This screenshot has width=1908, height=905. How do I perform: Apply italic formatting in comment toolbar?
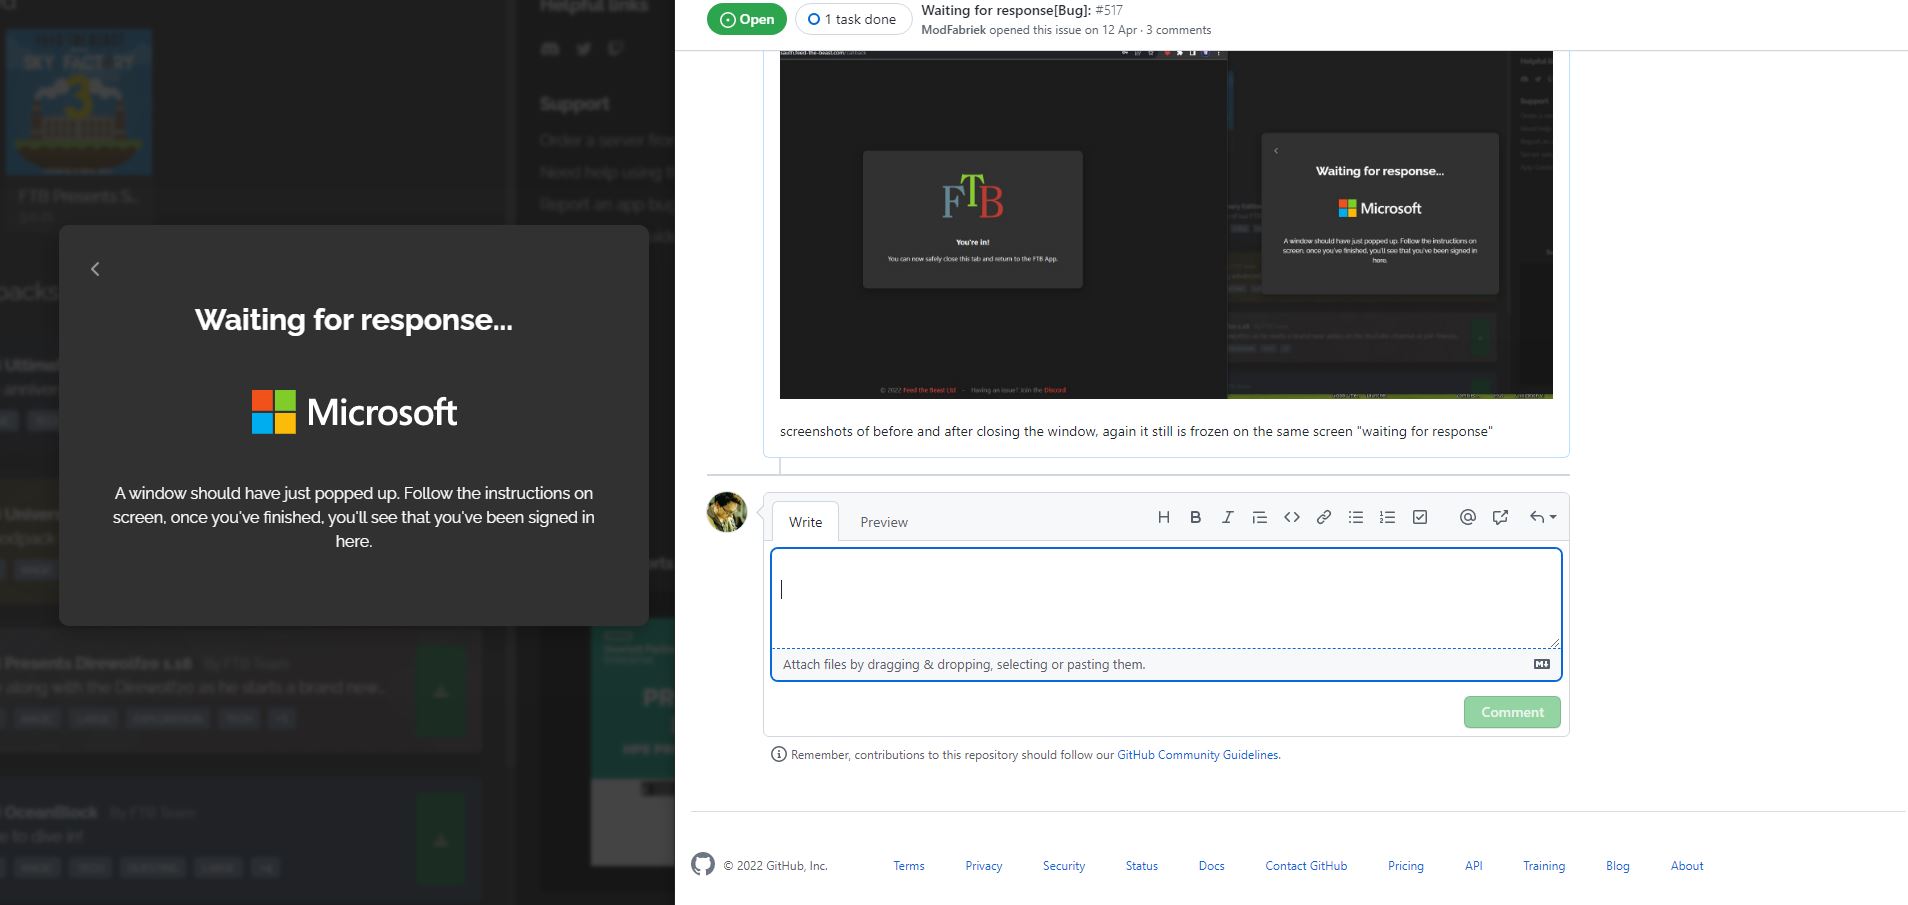(1227, 517)
